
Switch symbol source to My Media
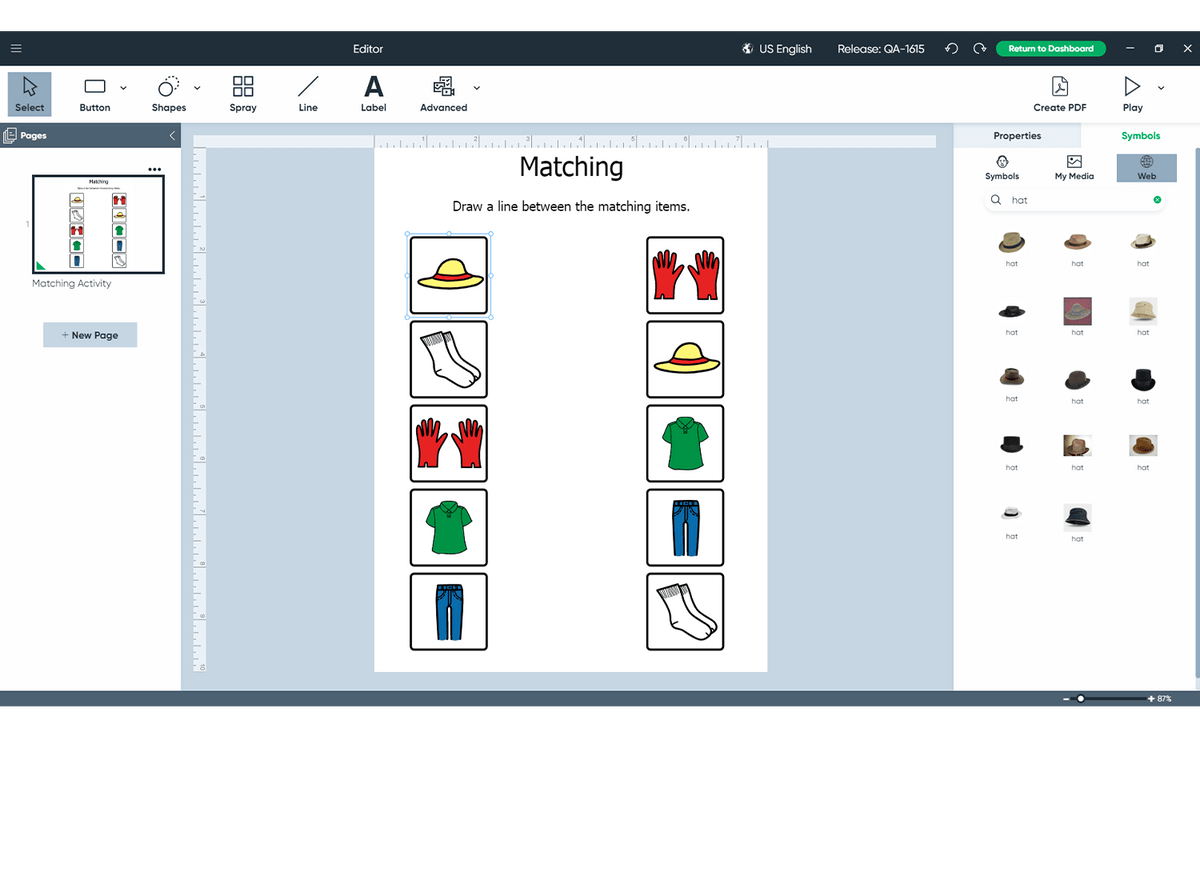[1074, 167]
